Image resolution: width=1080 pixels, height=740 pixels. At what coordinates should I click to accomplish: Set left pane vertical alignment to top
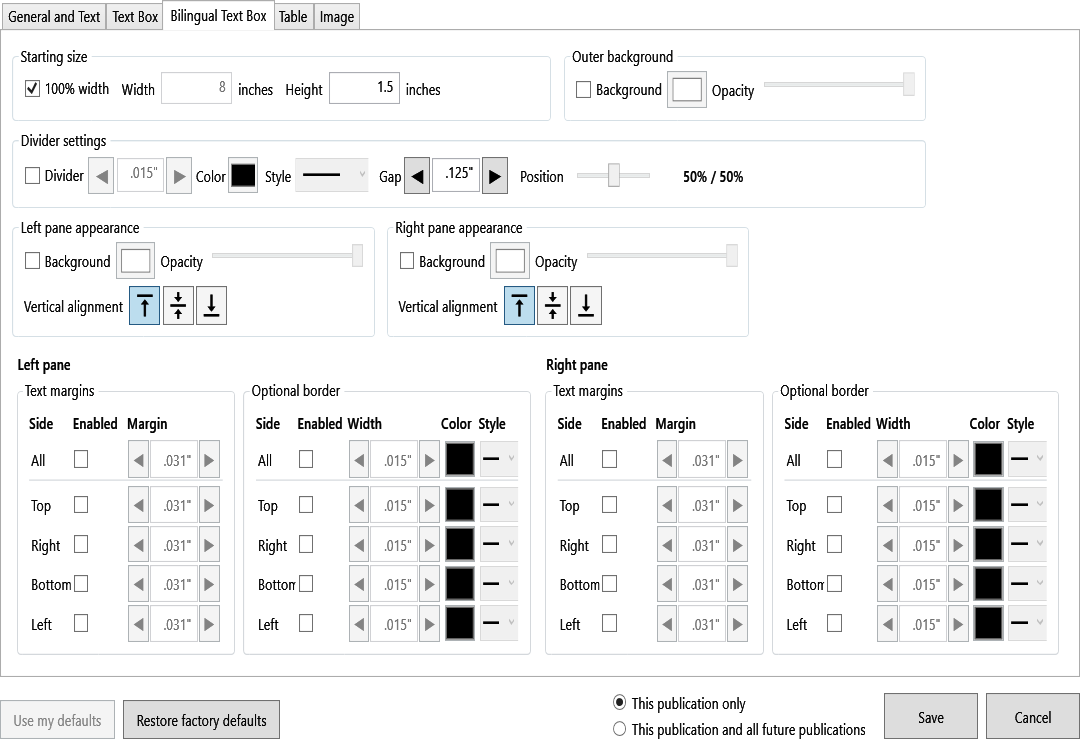point(145,305)
